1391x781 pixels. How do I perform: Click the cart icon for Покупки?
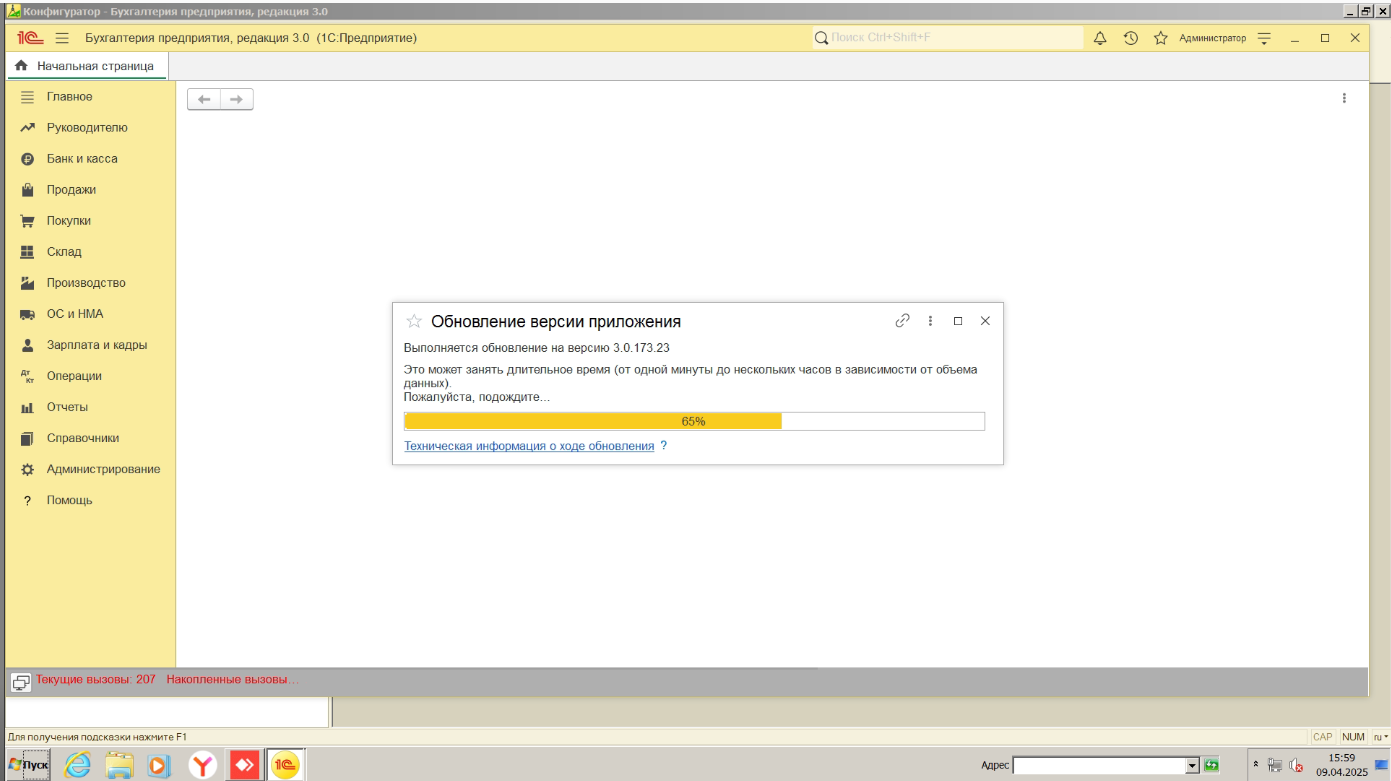pos(28,221)
